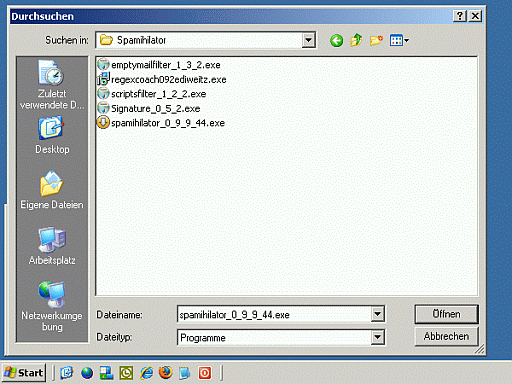The image size is (512, 384).
Task: Open Zuletzt verwendete Dokumente location
Action: pyautogui.click(x=52, y=84)
